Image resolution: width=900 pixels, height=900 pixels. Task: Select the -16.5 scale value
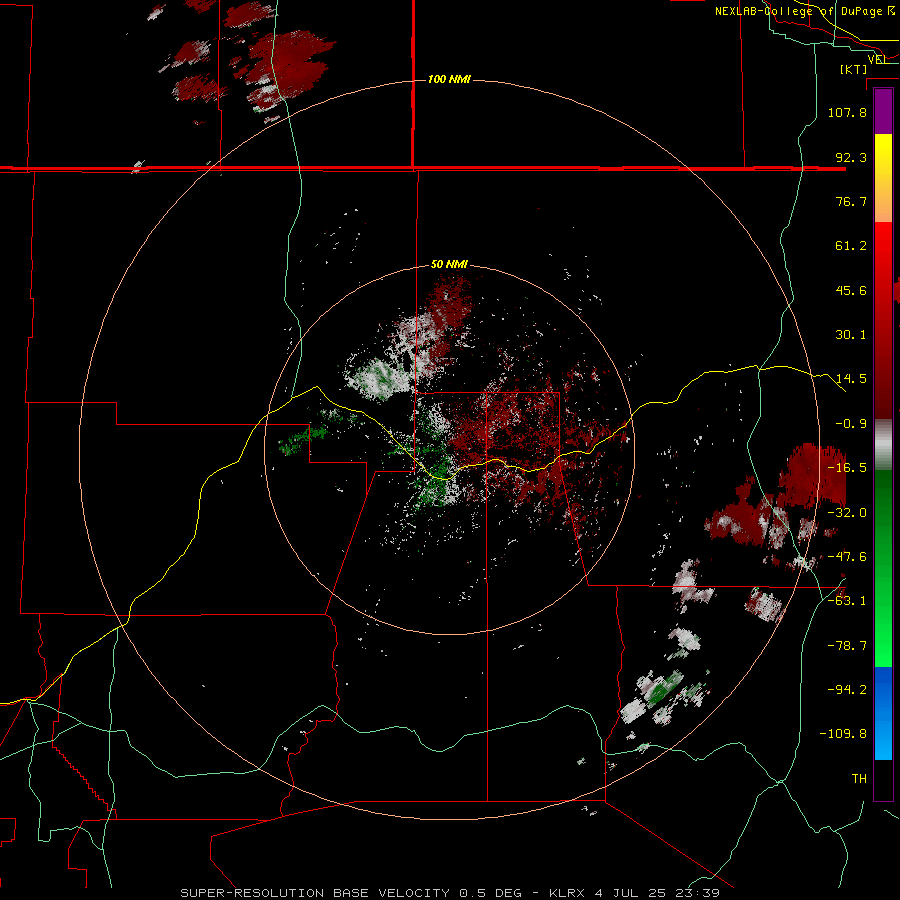coord(847,468)
